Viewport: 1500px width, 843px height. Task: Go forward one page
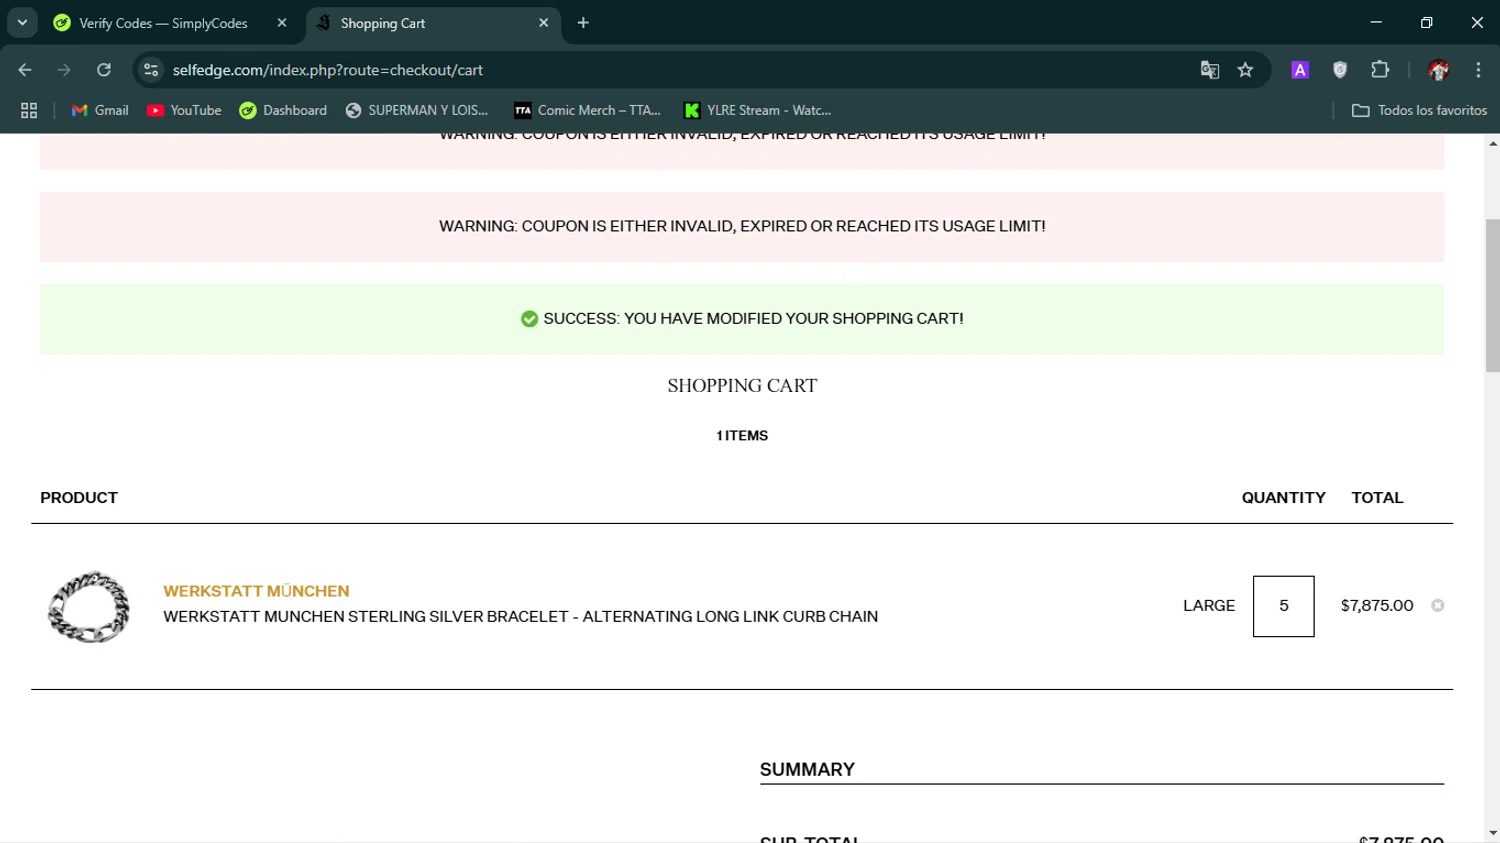64,70
